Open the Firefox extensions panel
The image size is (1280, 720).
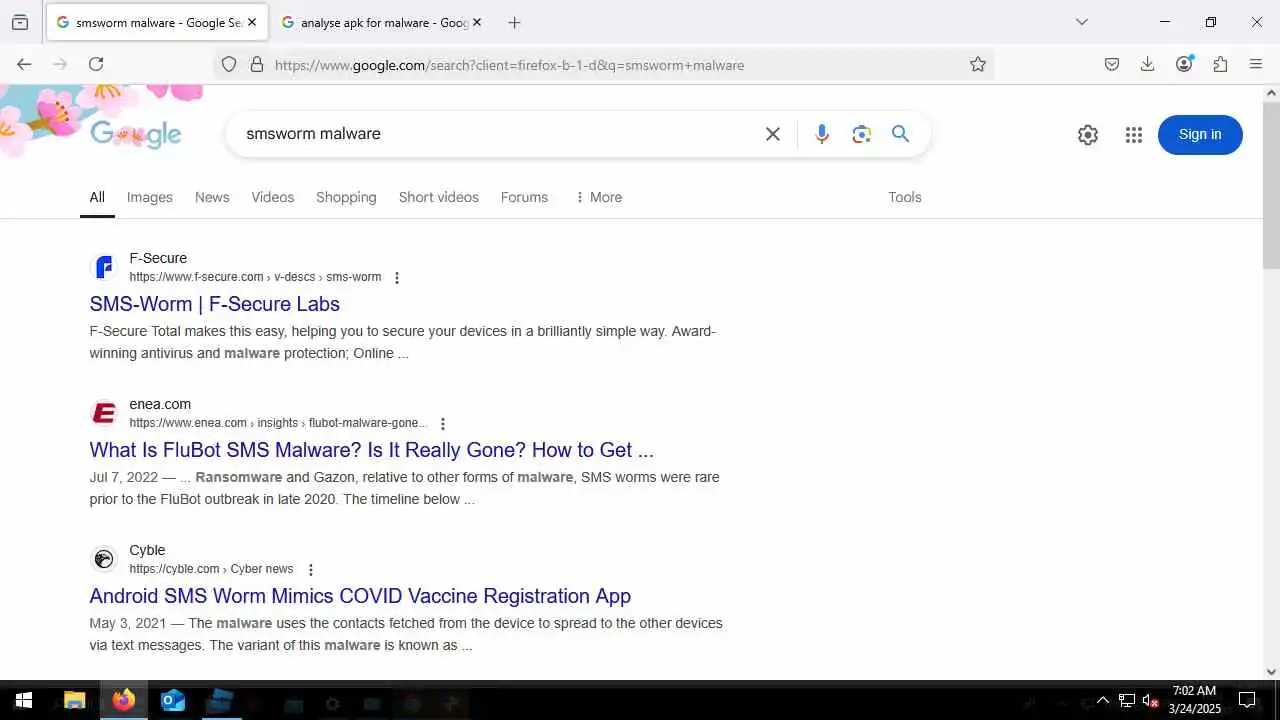click(1220, 64)
